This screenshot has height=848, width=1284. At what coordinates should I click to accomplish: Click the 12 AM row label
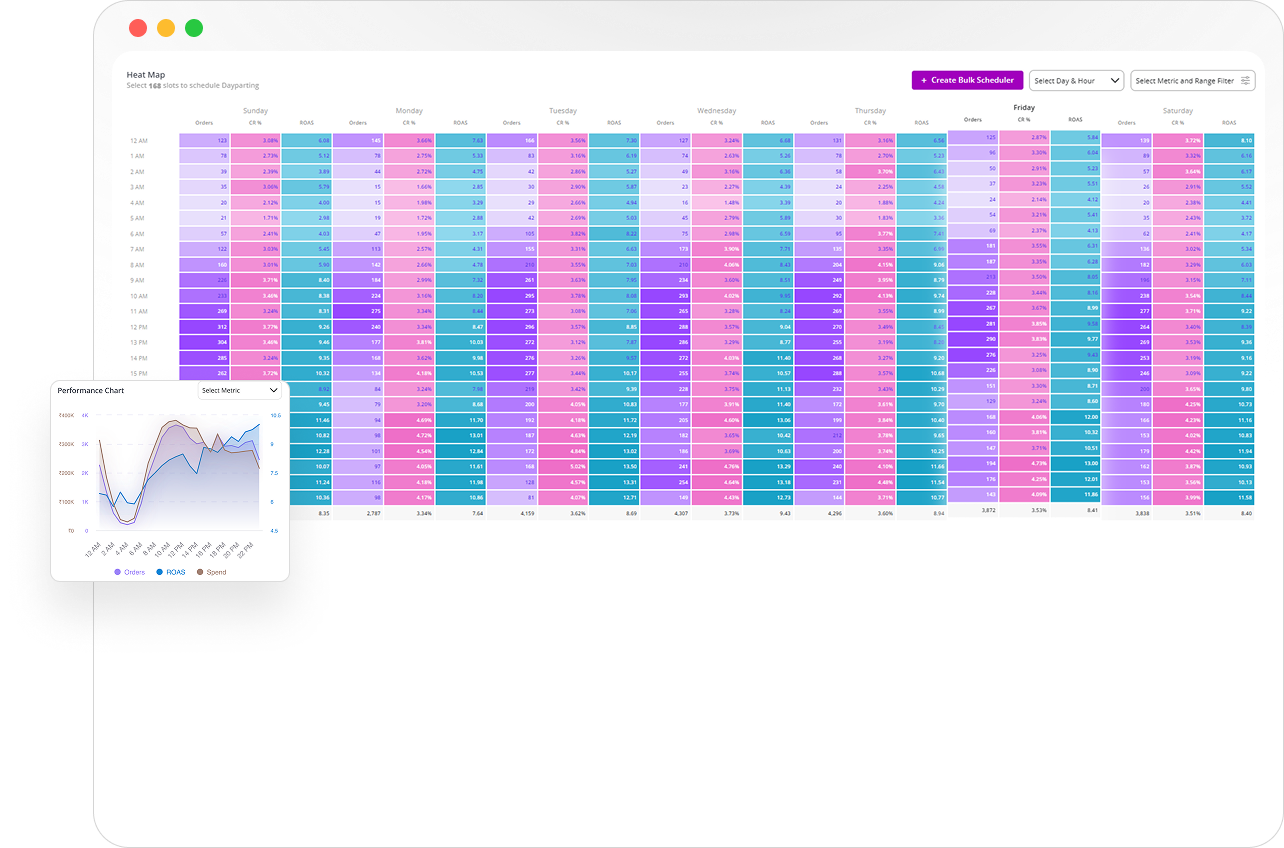click(x=138, y=140)
